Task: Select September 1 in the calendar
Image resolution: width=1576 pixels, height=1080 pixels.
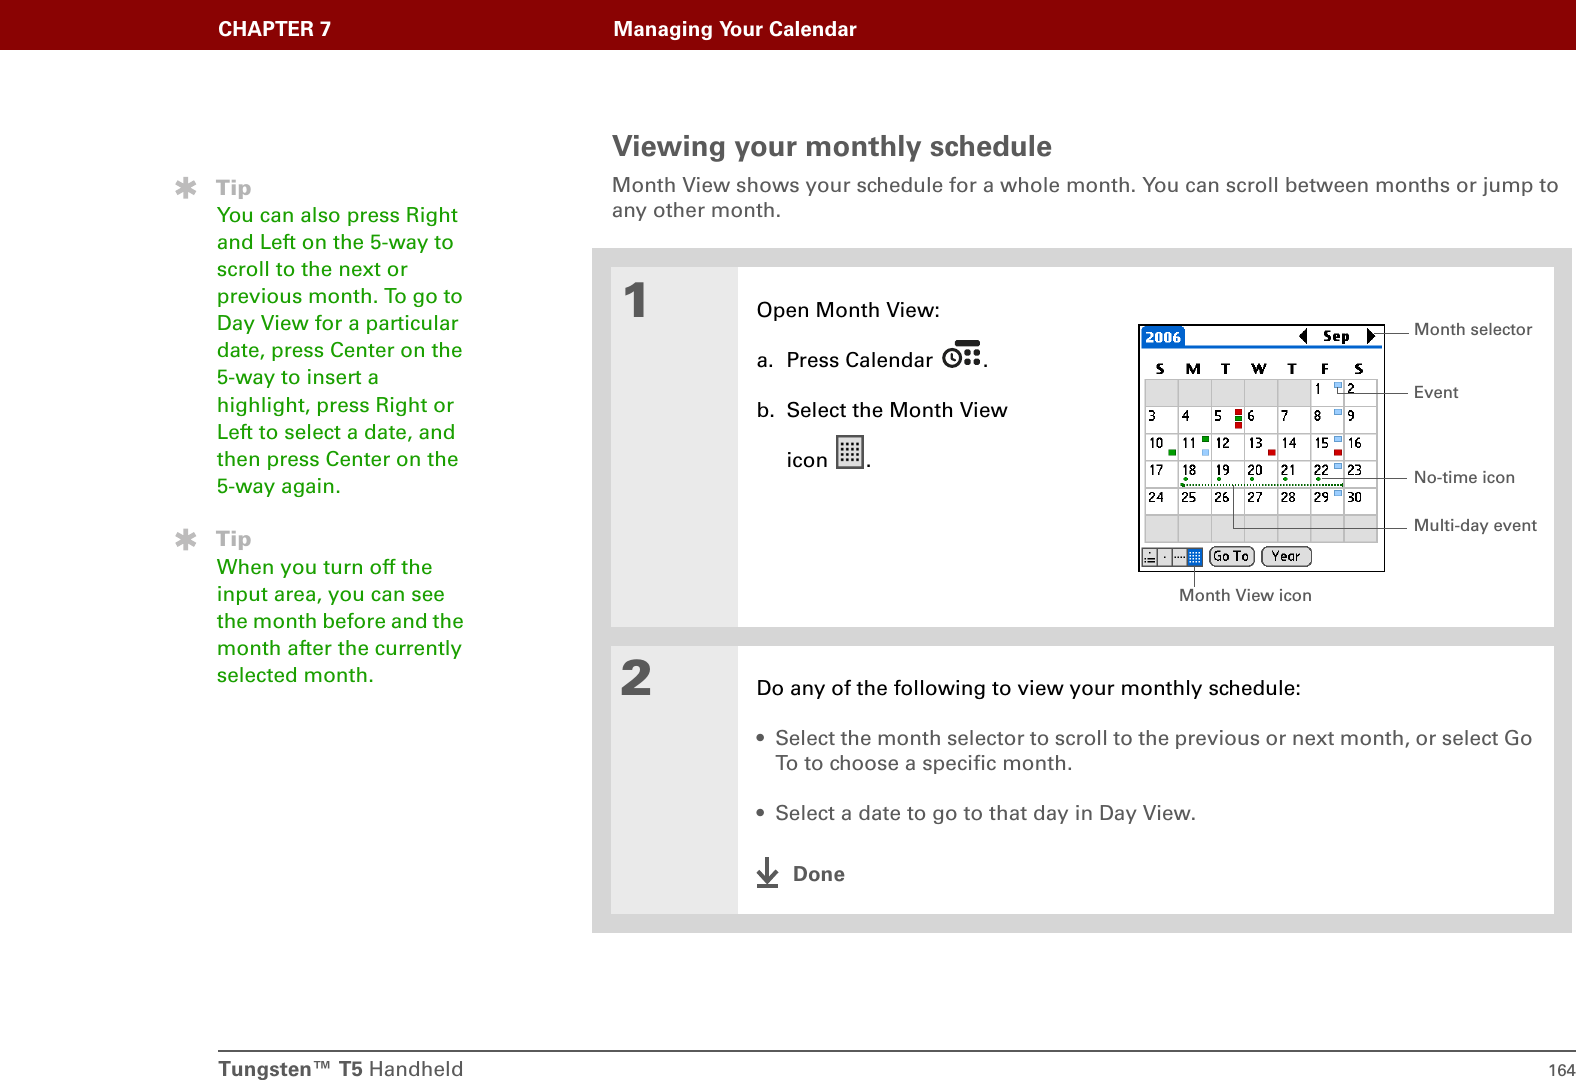Action: click(1328, 393)
